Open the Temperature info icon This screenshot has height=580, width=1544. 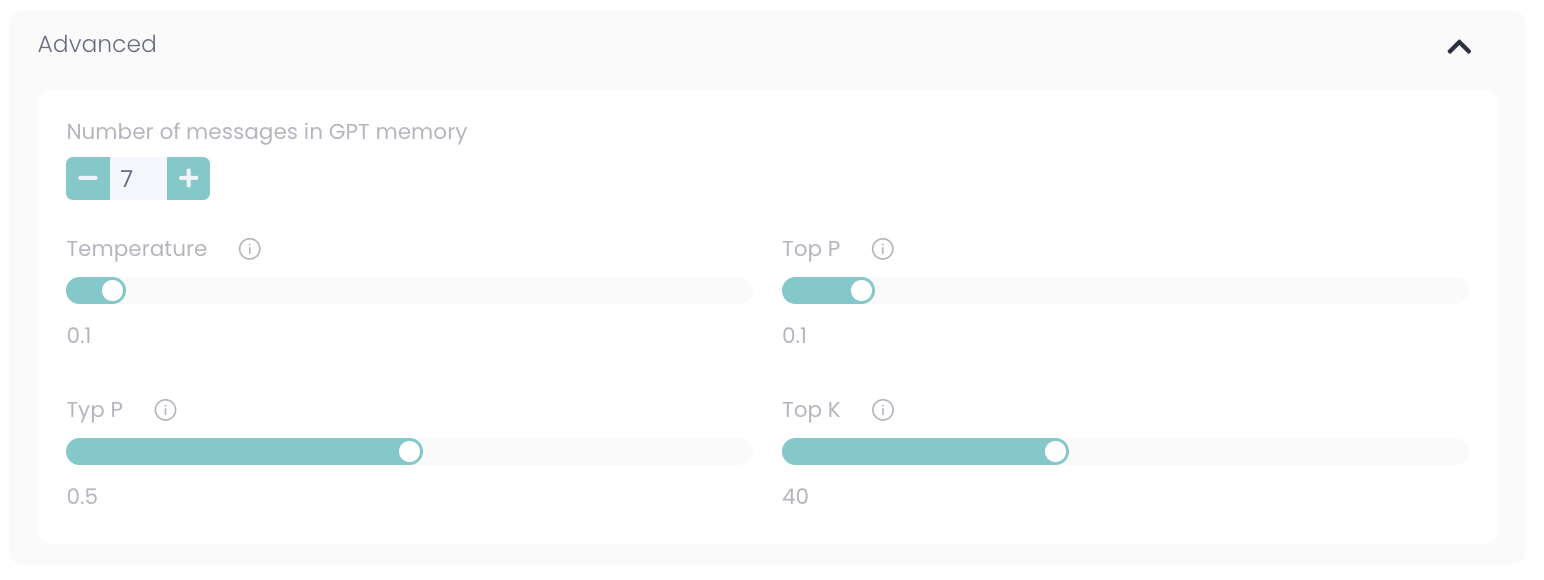click(x=250, y=249)
